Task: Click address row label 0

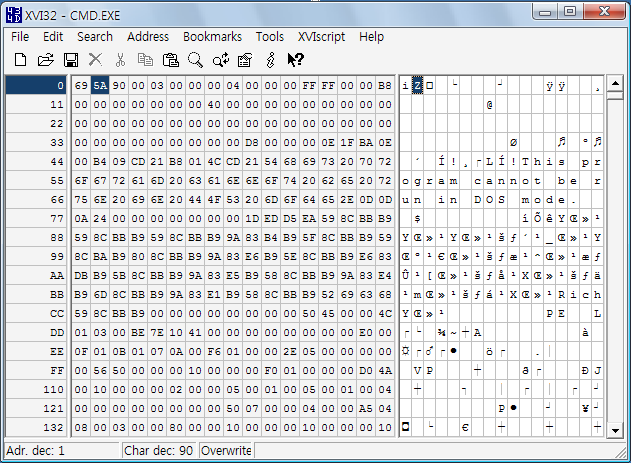Action: coord(36,85)
